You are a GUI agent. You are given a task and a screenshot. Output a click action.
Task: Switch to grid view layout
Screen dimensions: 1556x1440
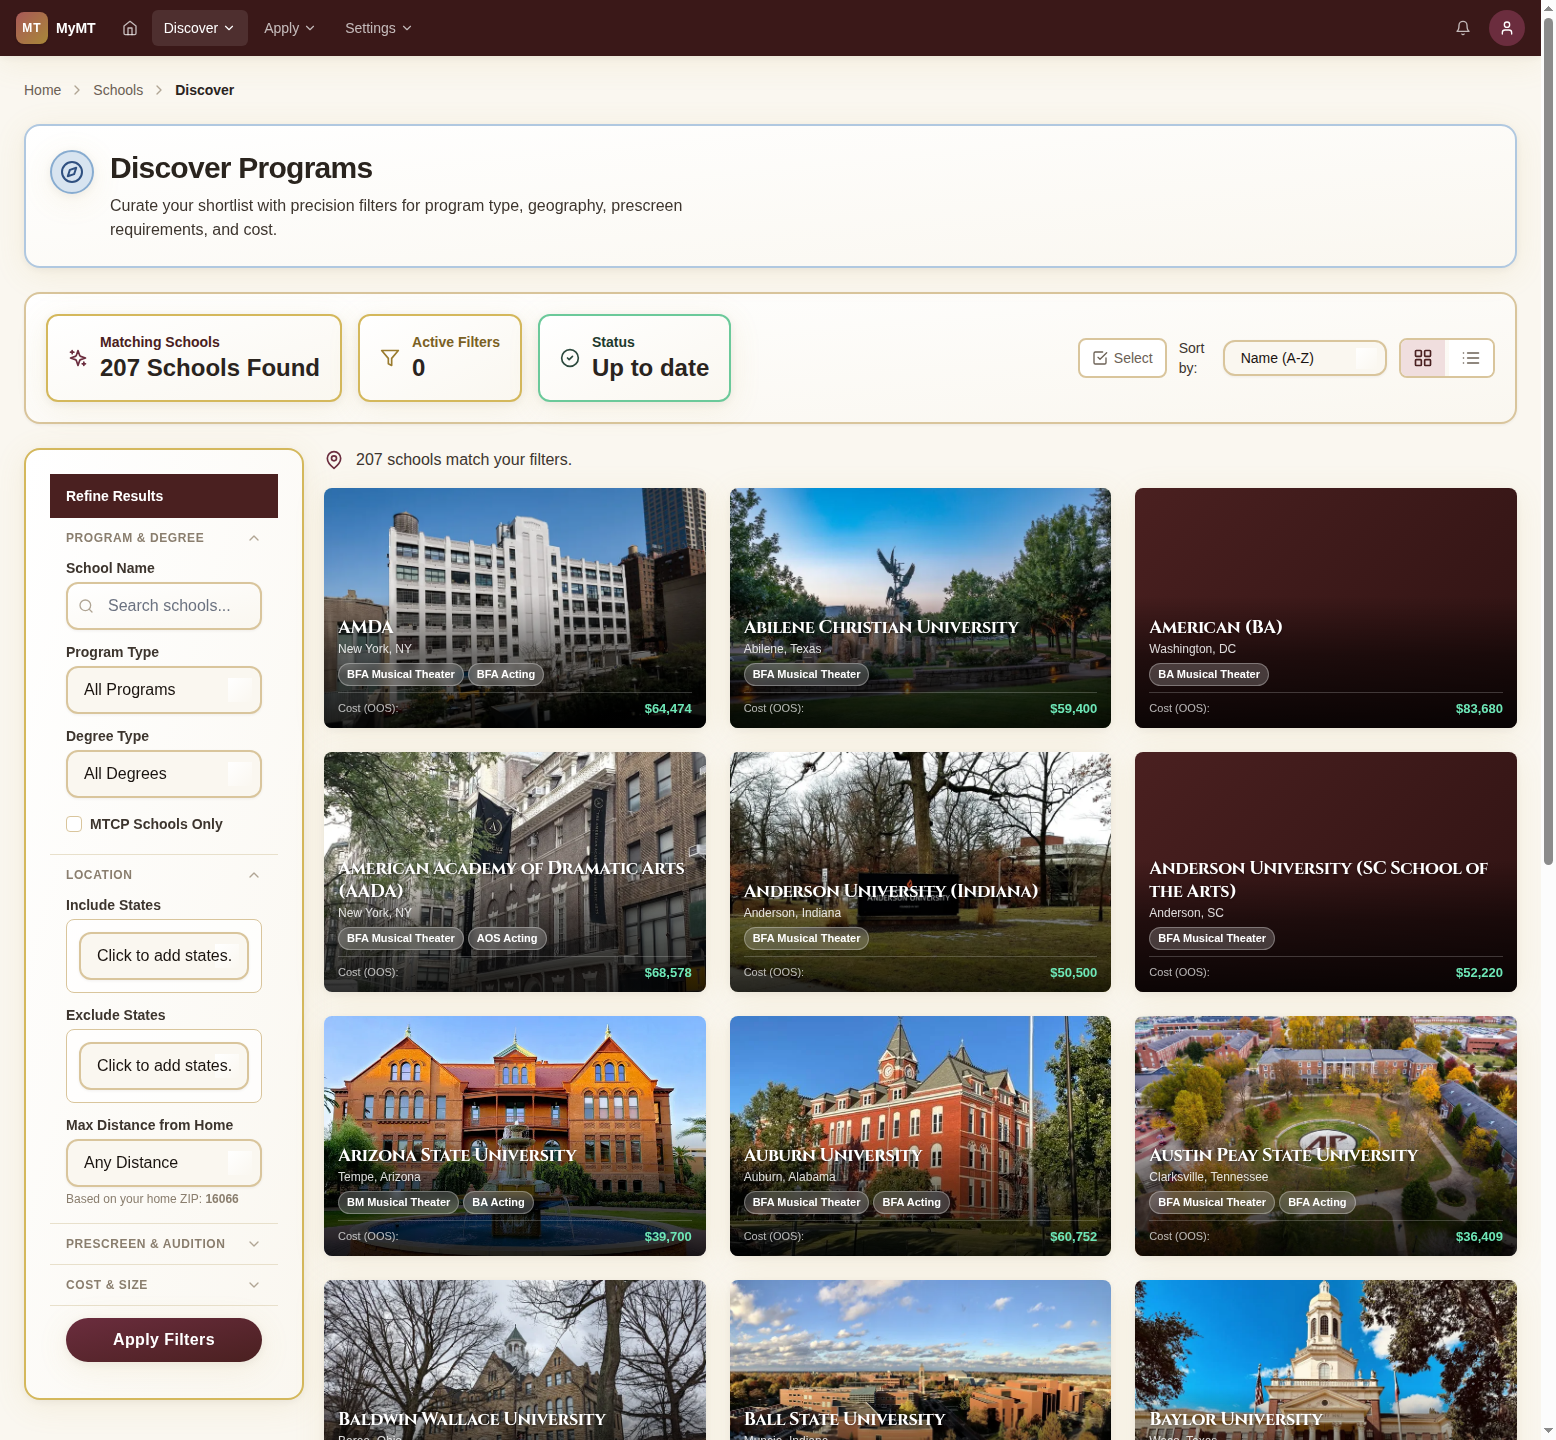pyautogui.click(x=1422, y=358)
